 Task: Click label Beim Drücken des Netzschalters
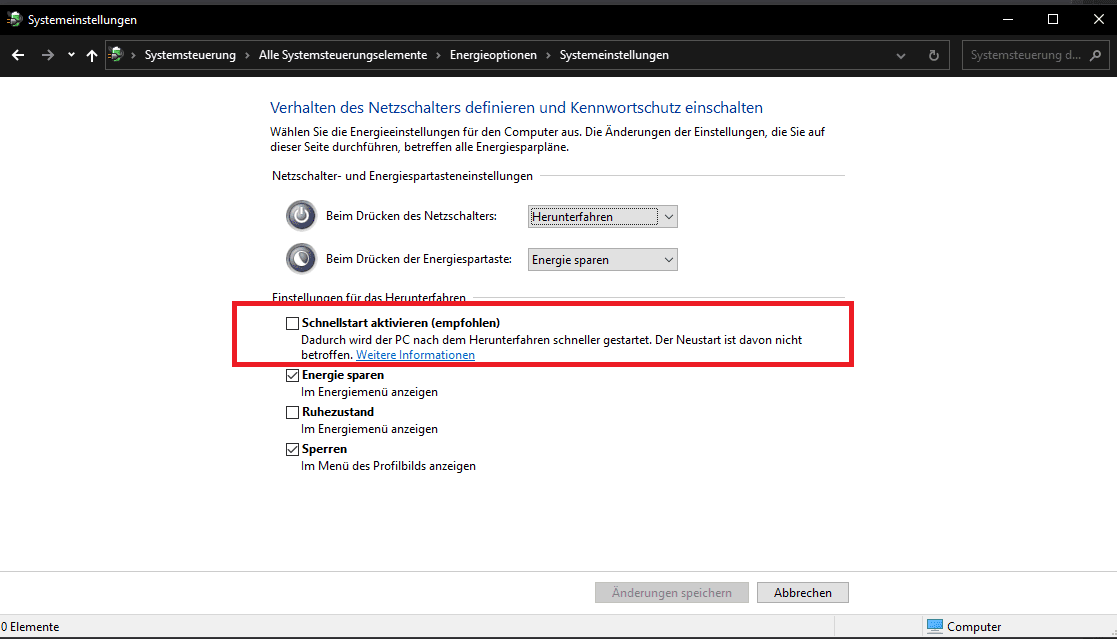[x=412, y=216]
